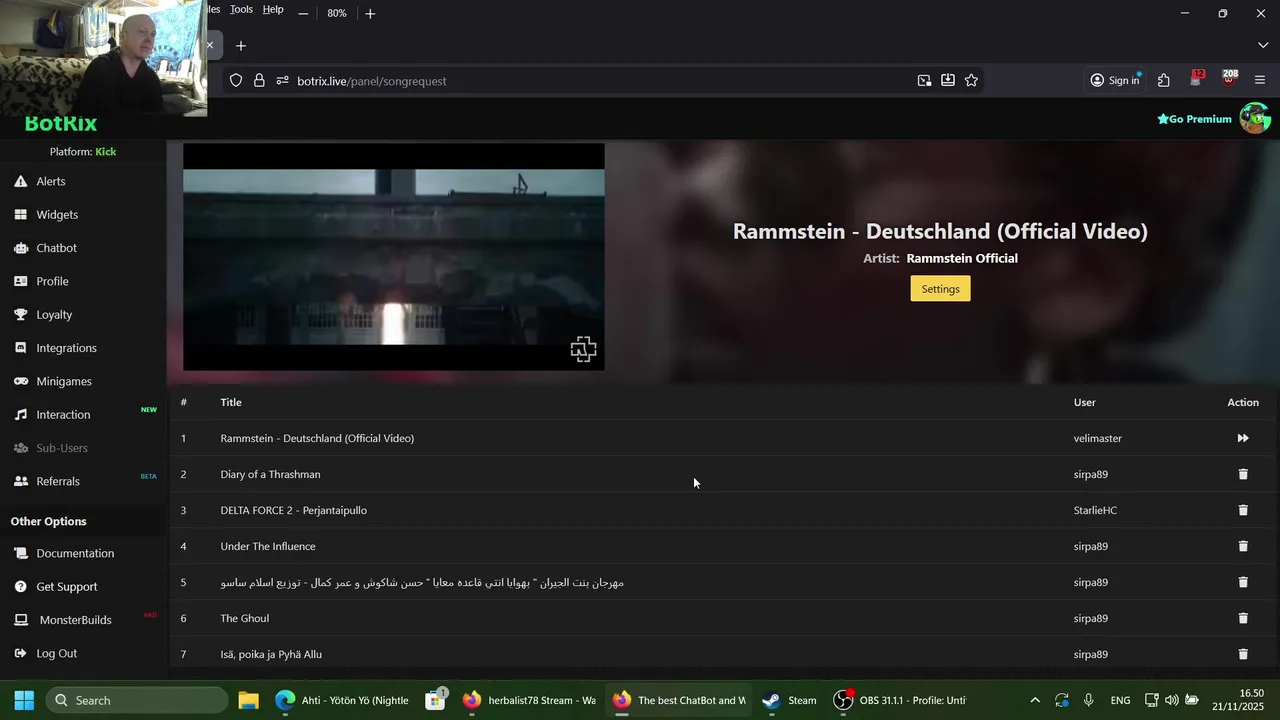This screenshot has width=1280, height=720.
Task: Click the site shield tracking protection icon
Action: pyautogui.click(x=236, y=80)
